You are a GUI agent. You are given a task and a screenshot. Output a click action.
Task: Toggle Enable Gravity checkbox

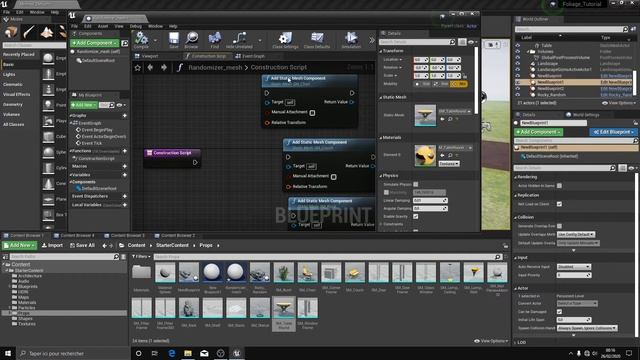pyautogui.click(x=416, y=216)
